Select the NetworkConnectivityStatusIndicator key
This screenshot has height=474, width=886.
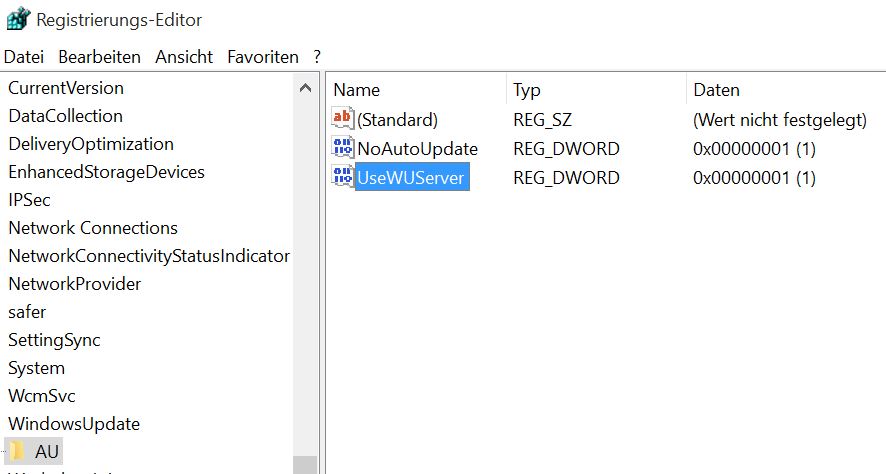tap(148, 256)
